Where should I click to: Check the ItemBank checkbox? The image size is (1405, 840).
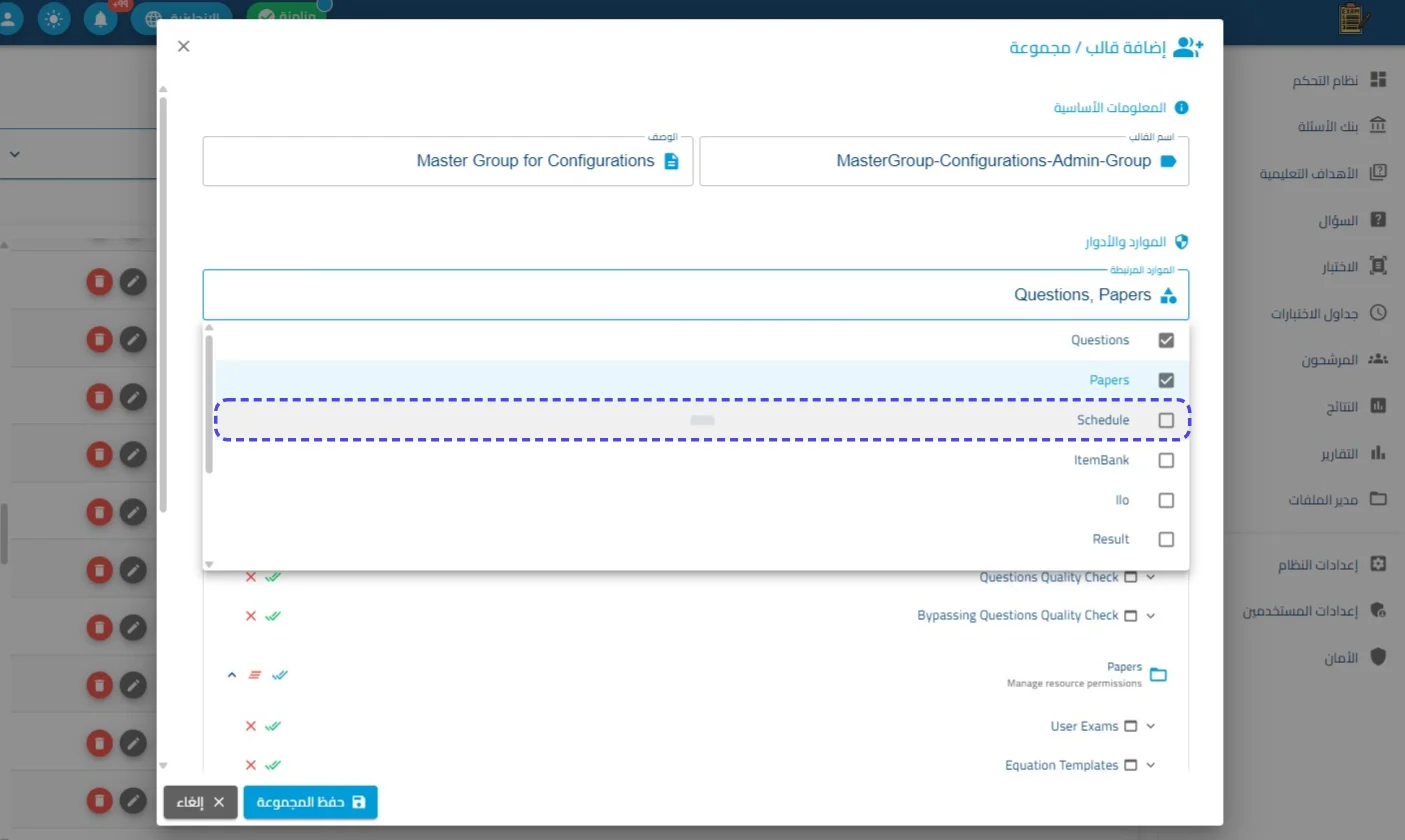point(1166,460)
